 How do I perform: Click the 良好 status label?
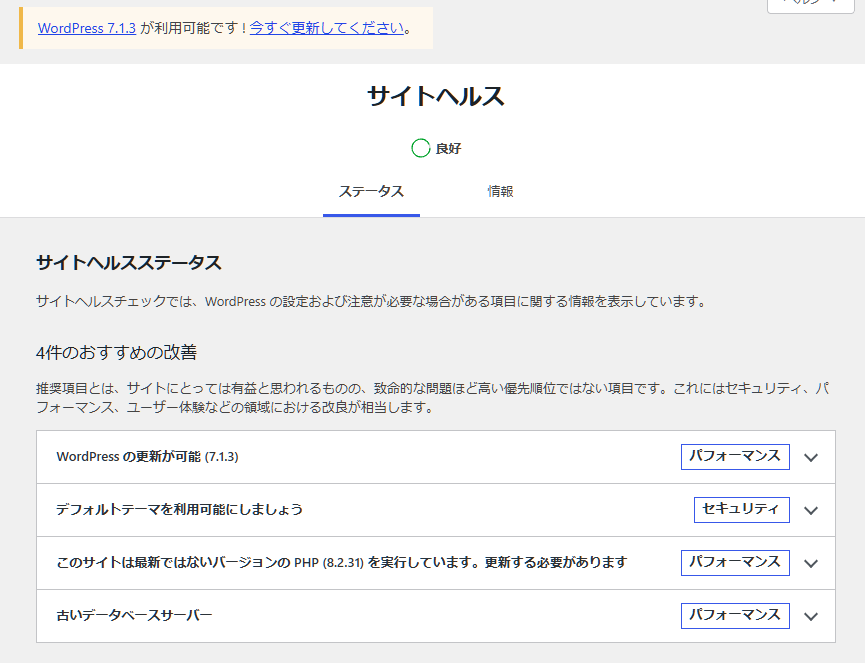click(x=448, y=148)
